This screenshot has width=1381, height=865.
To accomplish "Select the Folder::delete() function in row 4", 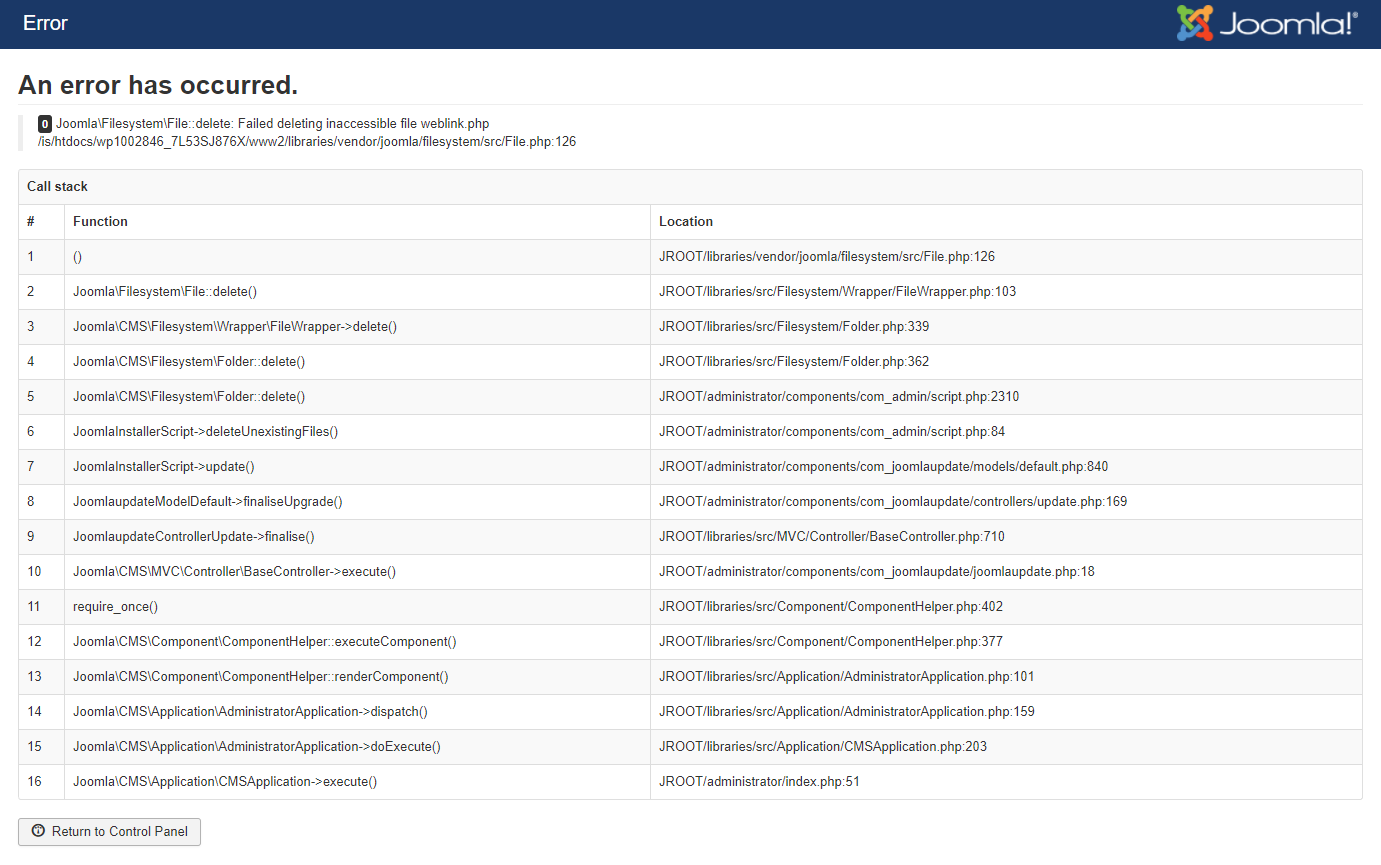I will pyautogui.click(x=357, y=362).
